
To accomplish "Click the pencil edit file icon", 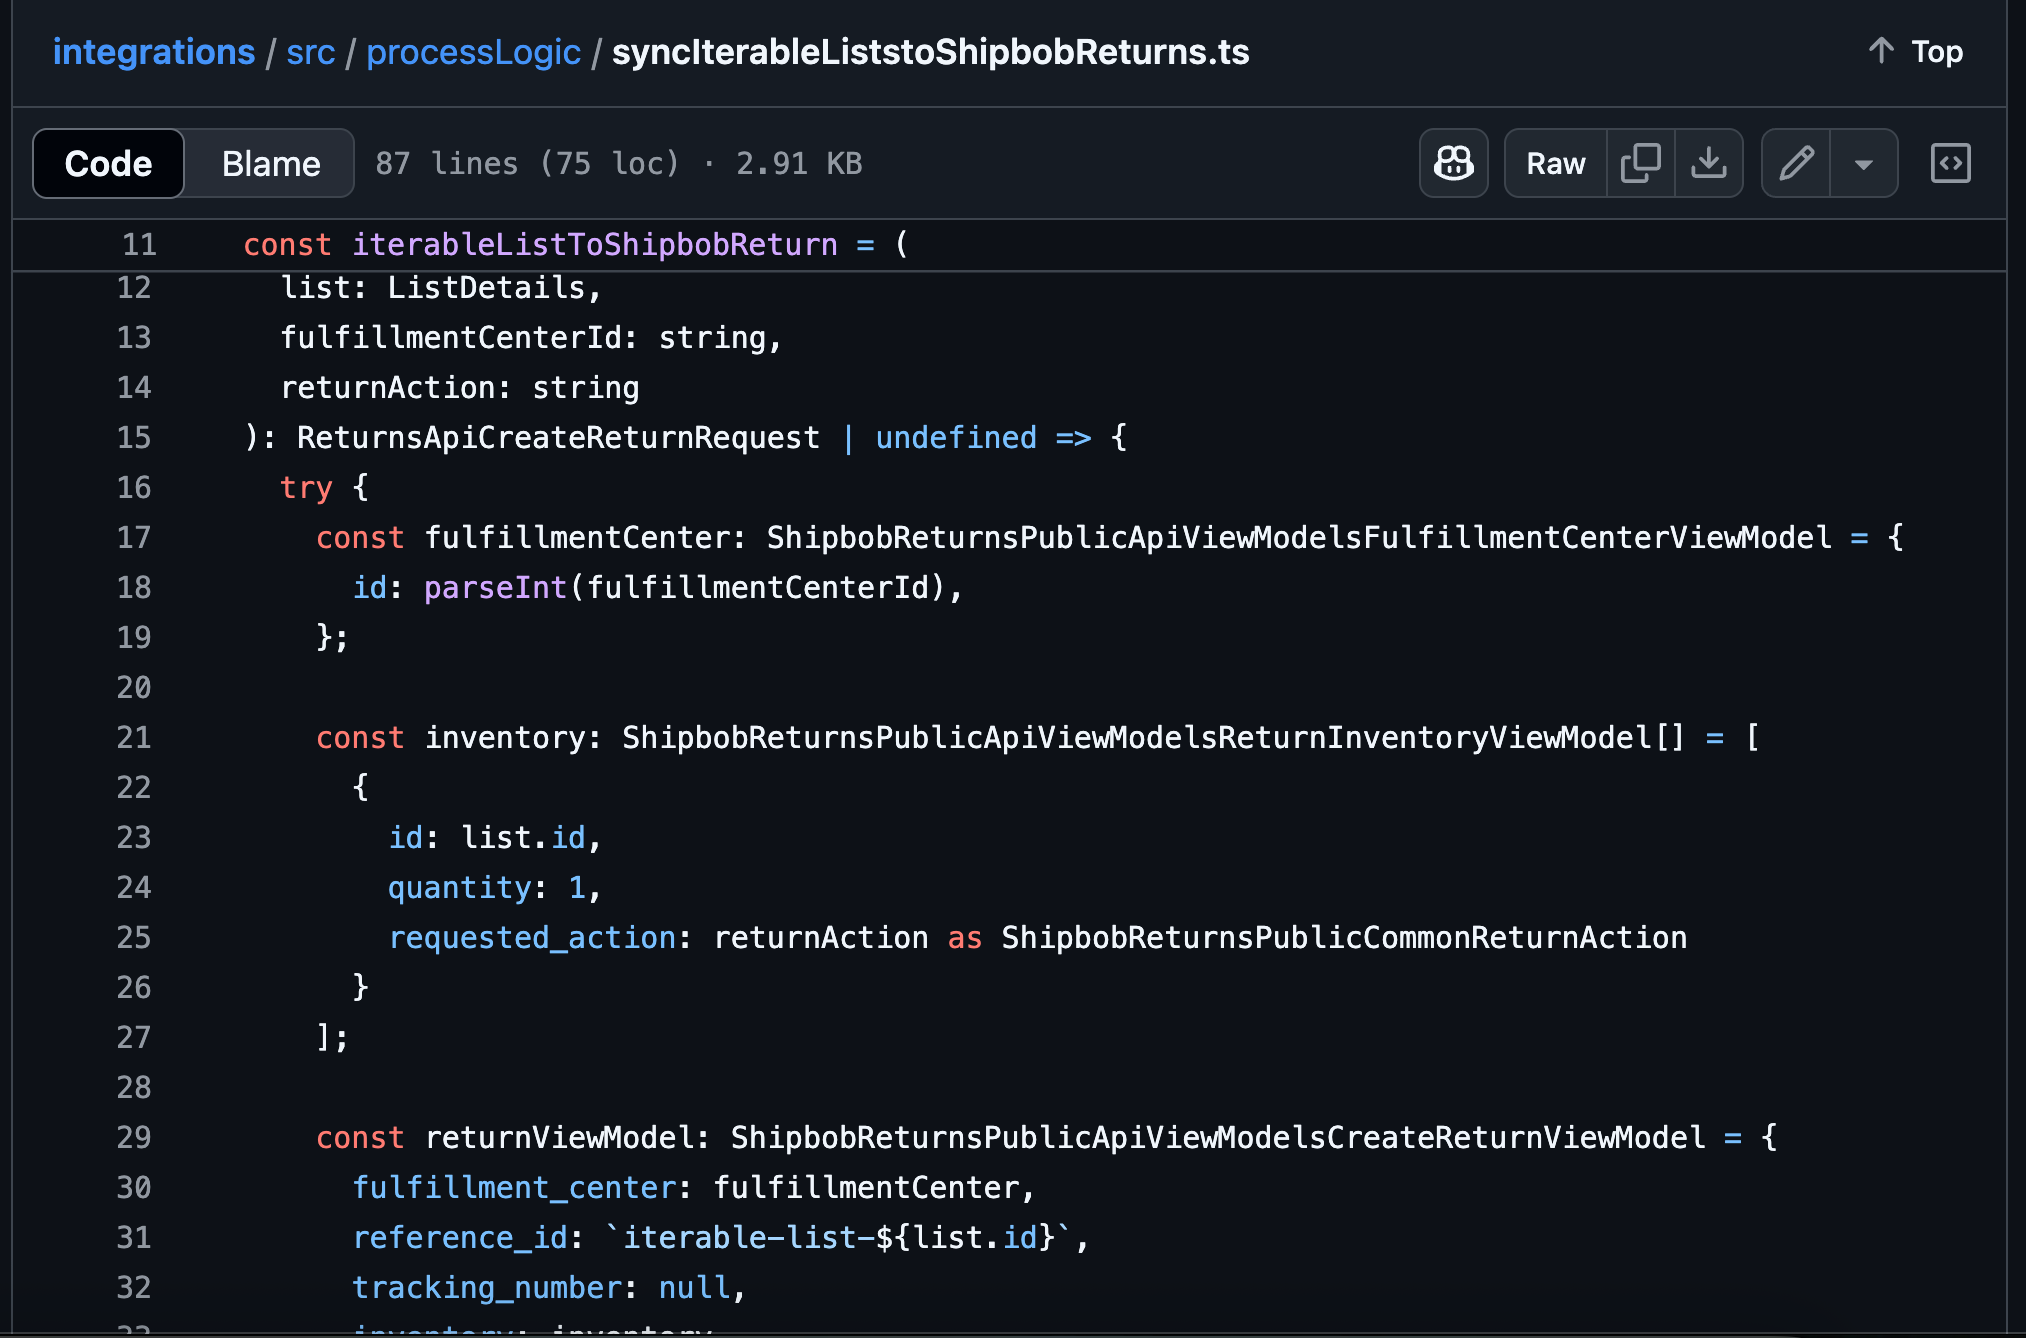I will point(1796,163).
